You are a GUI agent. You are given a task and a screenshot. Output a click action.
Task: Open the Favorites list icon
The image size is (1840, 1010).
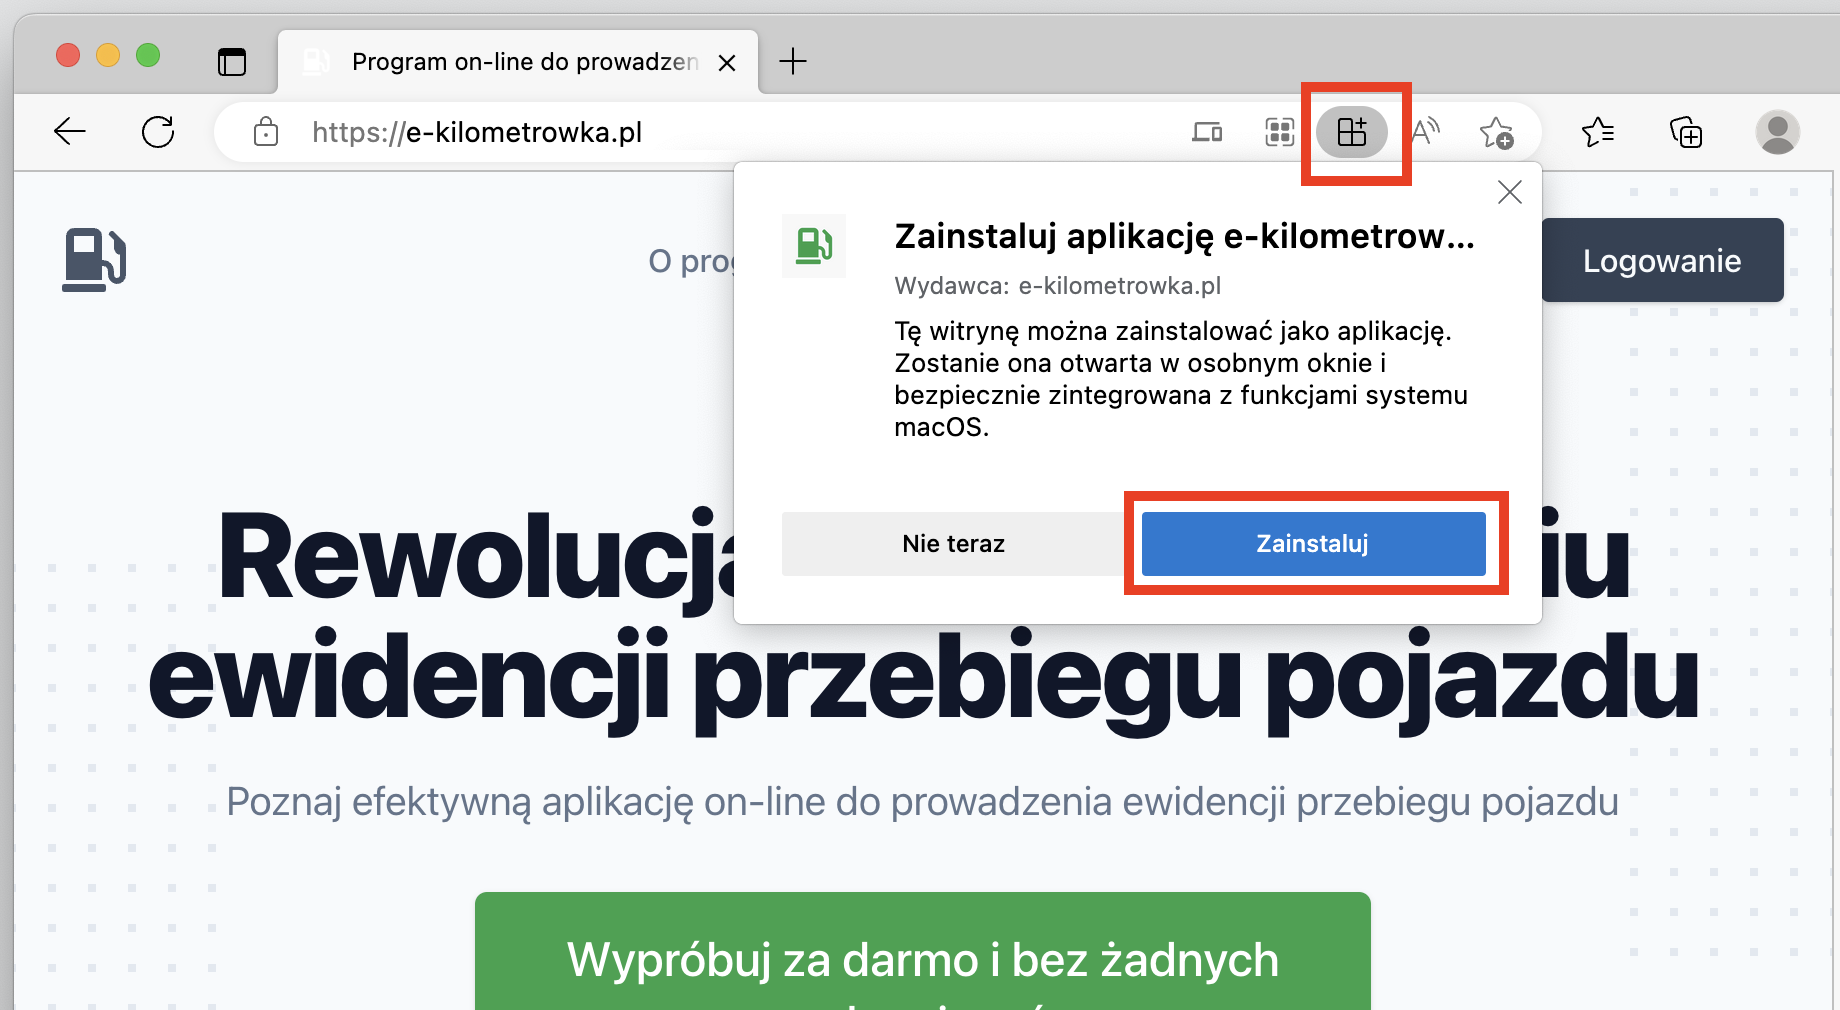pyautogui.click(x=1598, y=131)
